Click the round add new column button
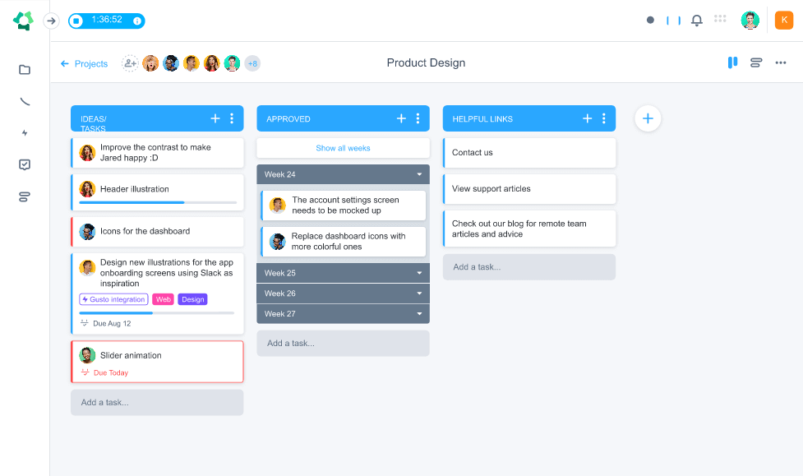The height and width of the screenshot is (476, 803). point(647,118)
